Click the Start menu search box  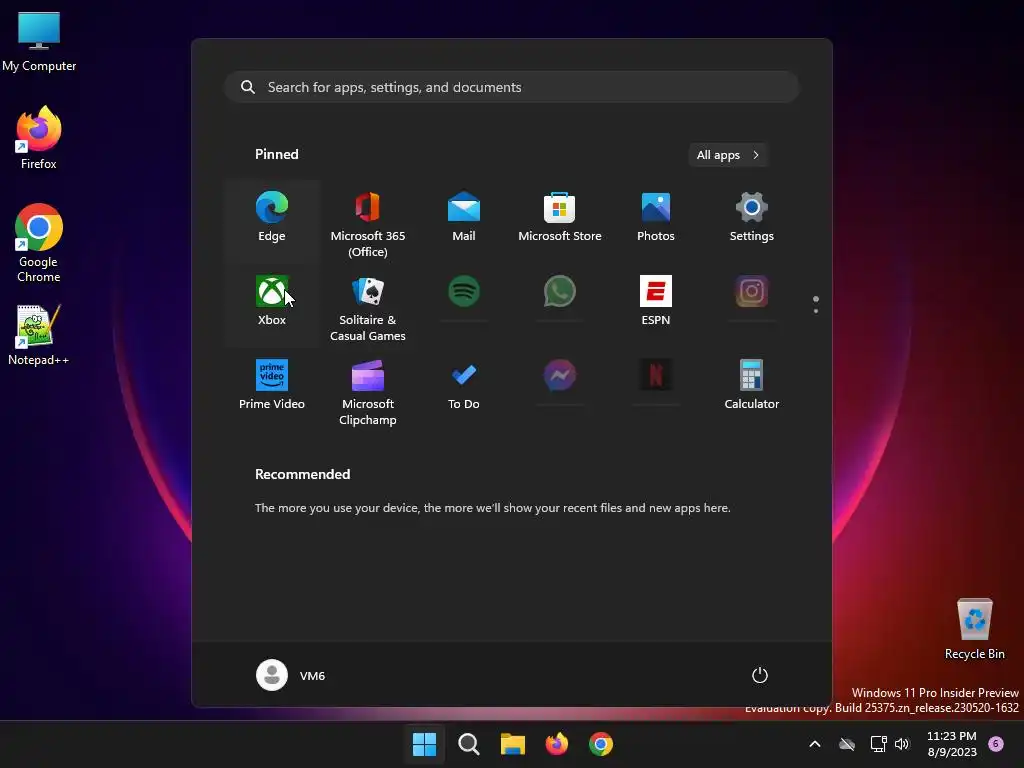point(511,87)
